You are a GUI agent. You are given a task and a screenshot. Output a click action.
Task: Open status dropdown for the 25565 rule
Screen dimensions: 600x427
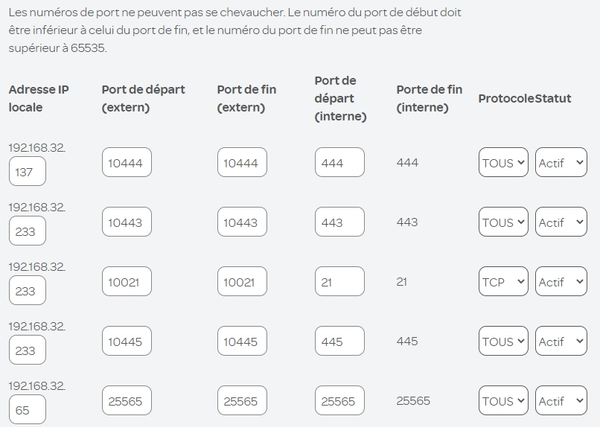(x=561, y=402)
